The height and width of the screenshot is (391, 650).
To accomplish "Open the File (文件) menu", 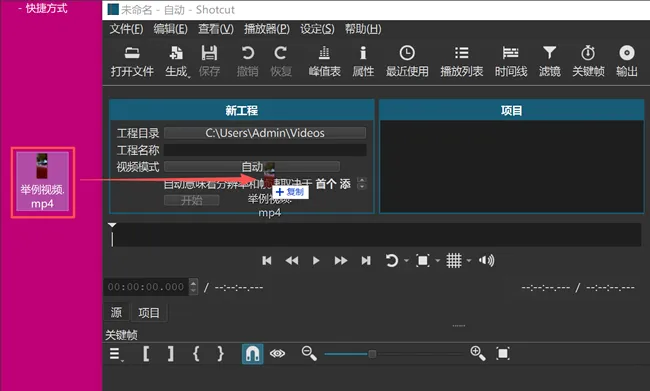I will [x=126, y=29].
